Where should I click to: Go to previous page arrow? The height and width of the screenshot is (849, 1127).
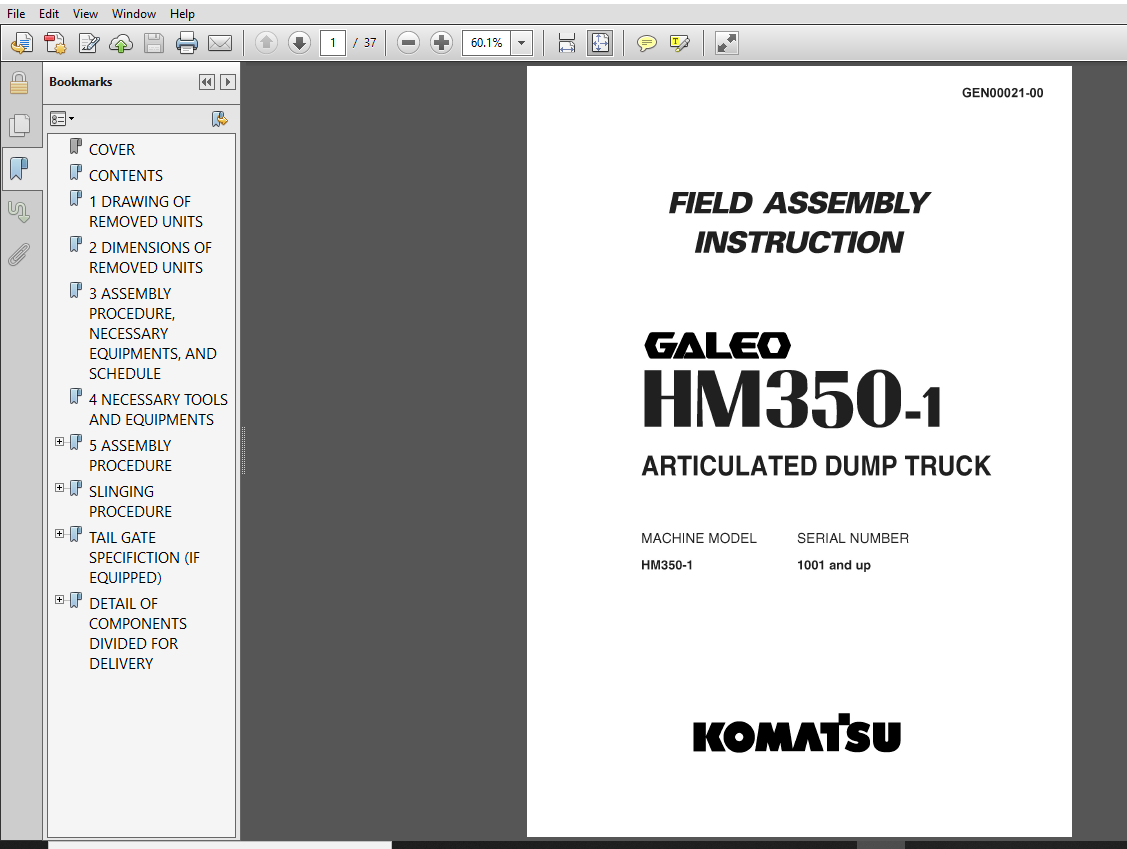(266, 43)
